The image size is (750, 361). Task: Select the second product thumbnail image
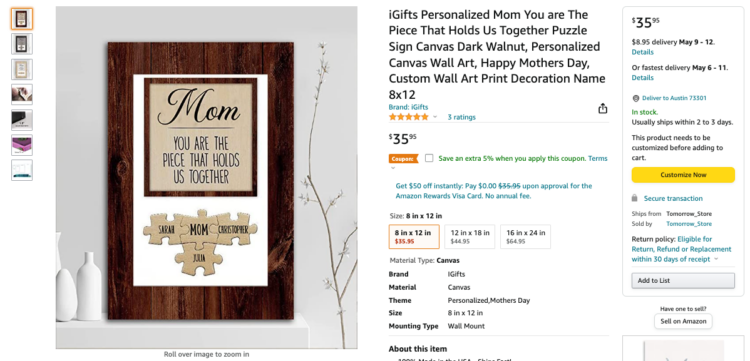(22, 44)
